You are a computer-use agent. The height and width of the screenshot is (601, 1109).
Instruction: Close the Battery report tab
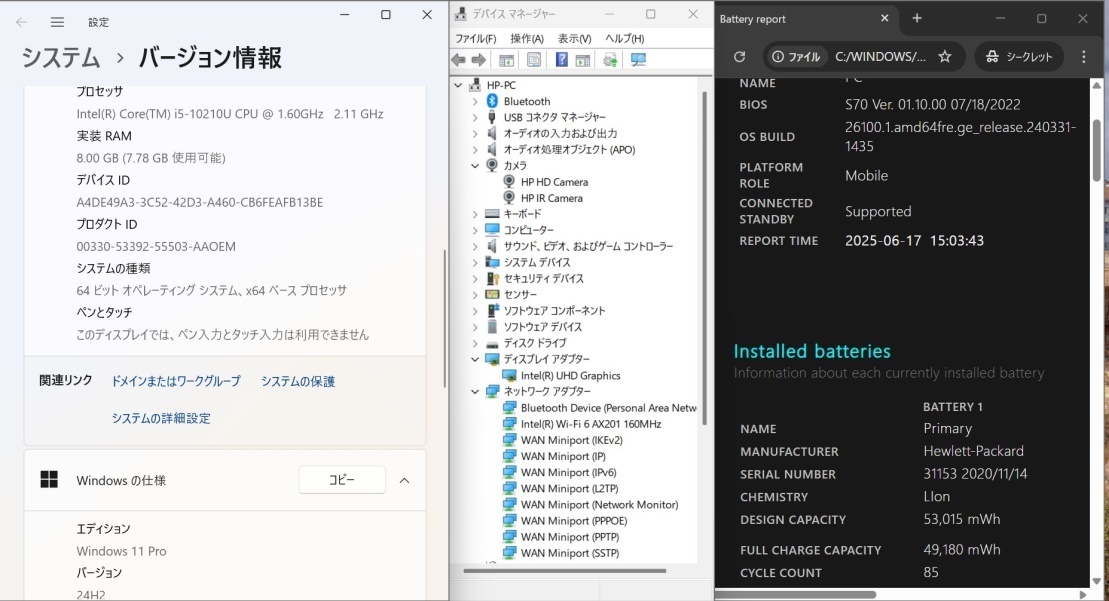tap(884, 18)
